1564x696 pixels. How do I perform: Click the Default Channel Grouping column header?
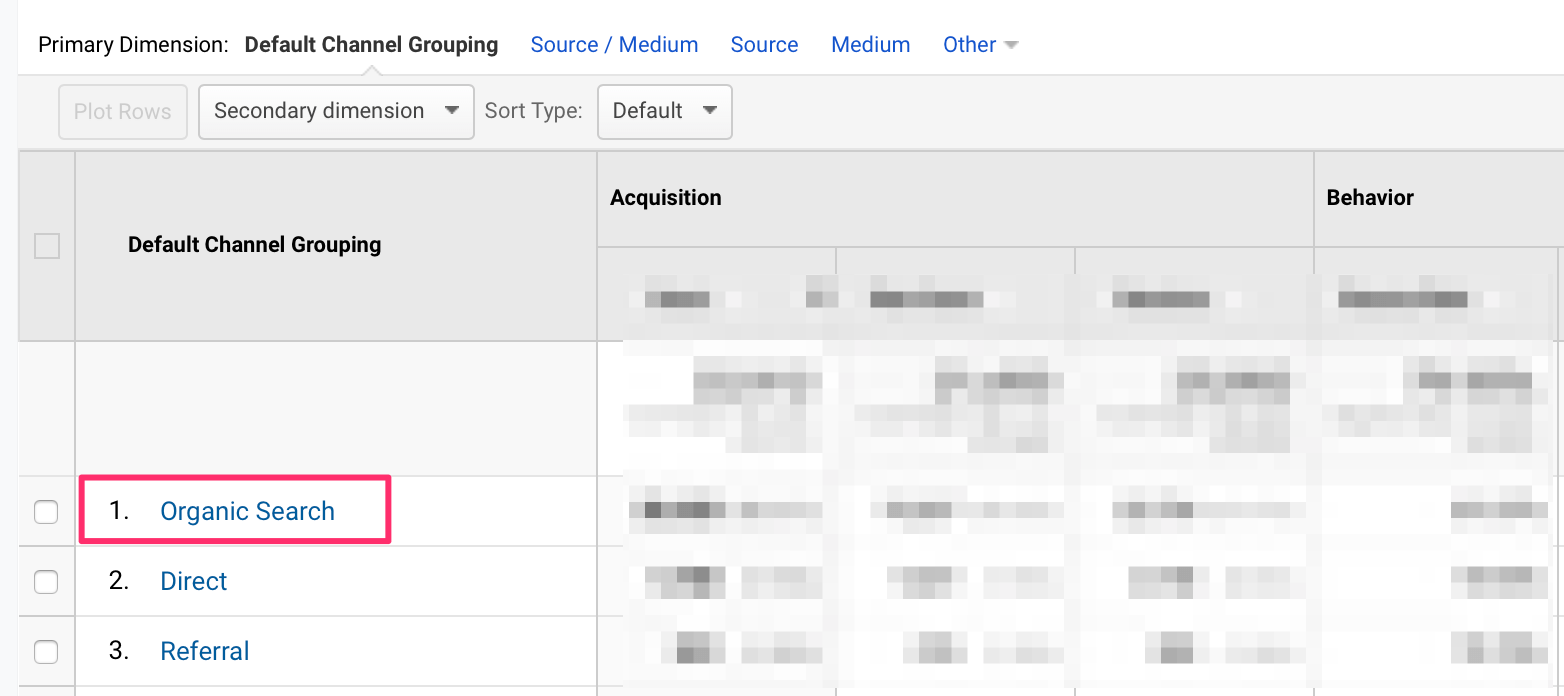(x=254, y=245)
